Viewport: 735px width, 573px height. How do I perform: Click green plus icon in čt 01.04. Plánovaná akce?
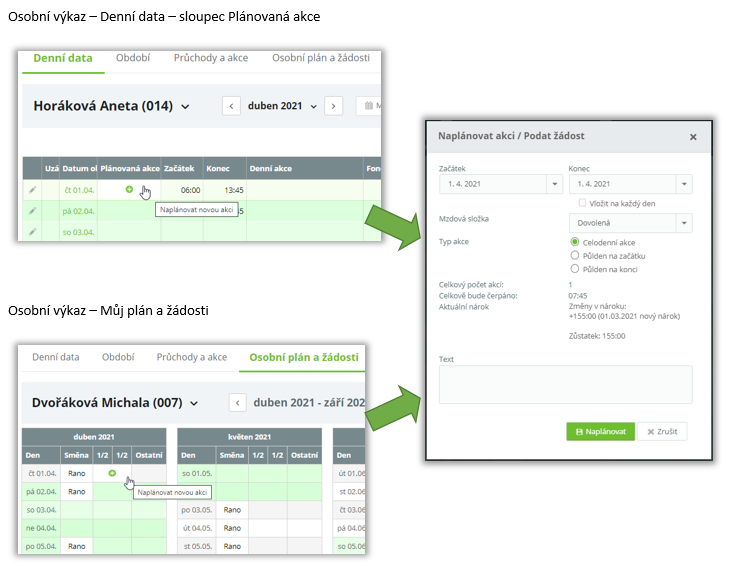point(129,189)
